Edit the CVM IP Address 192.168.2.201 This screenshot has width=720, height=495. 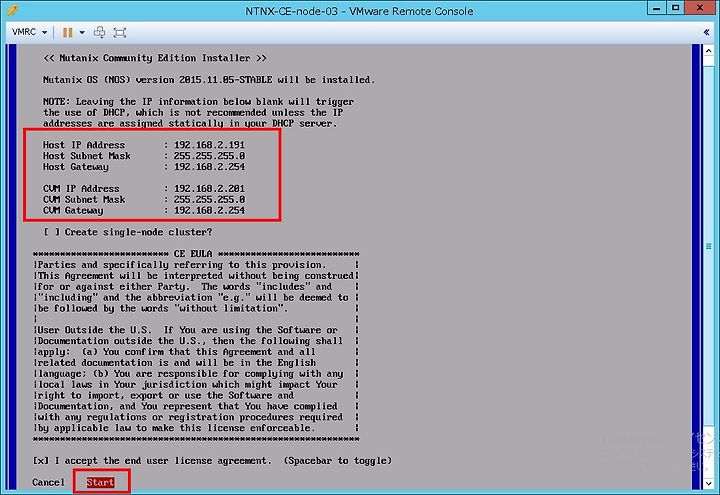tap(209, 189)
